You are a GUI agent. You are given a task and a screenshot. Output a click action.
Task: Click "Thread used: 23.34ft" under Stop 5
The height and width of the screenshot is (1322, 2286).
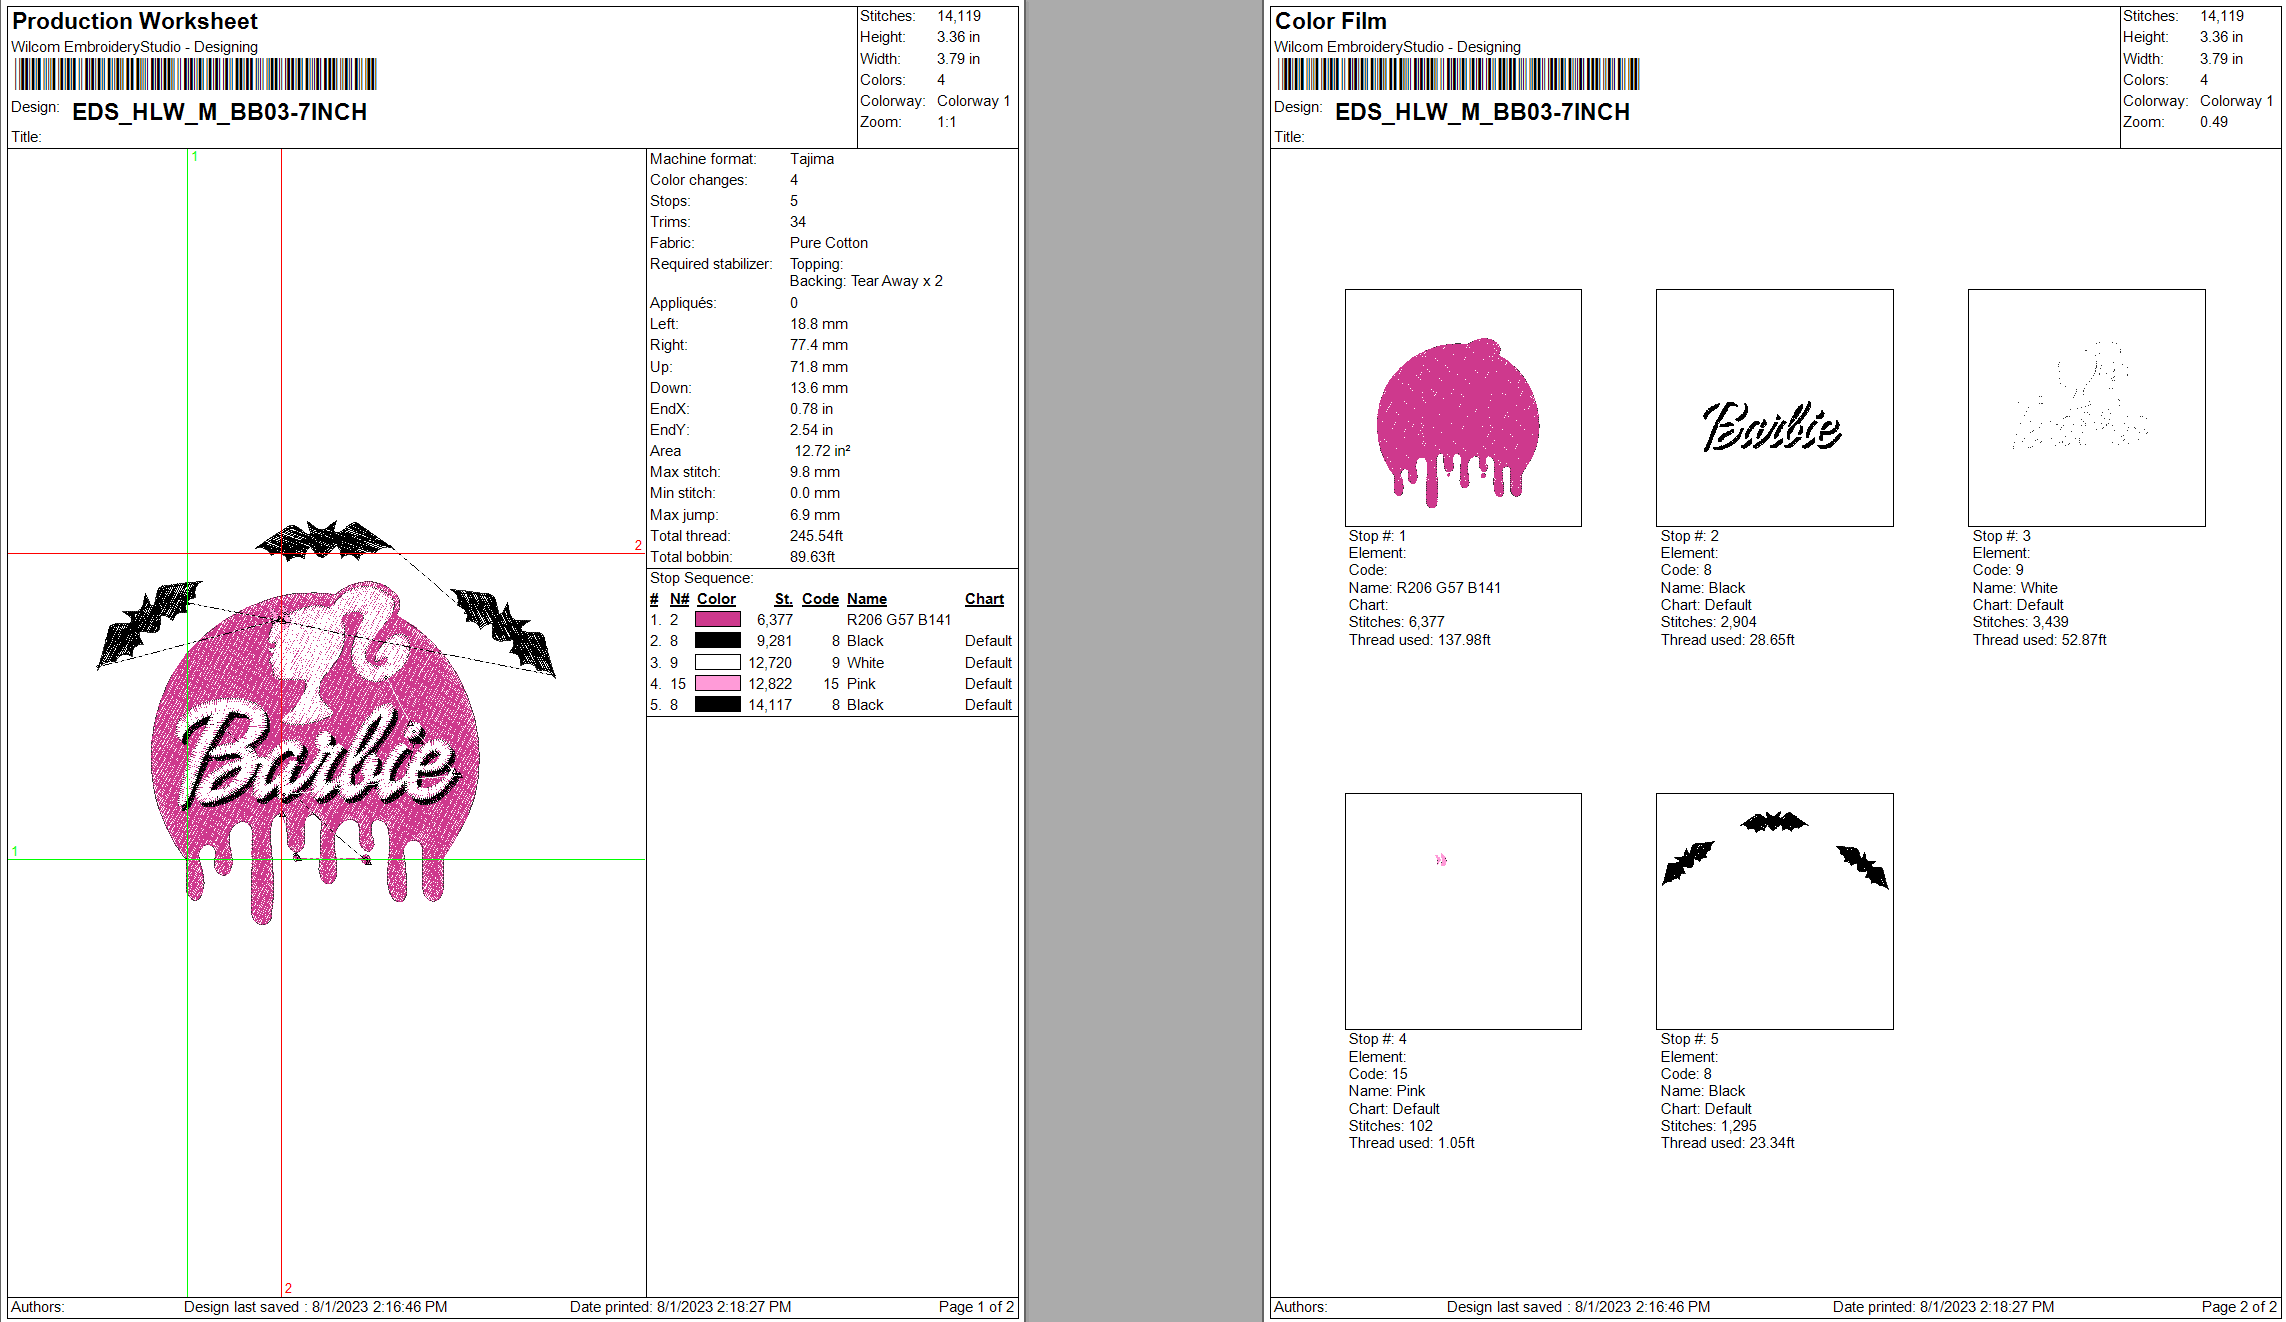click(1727, 1143)
